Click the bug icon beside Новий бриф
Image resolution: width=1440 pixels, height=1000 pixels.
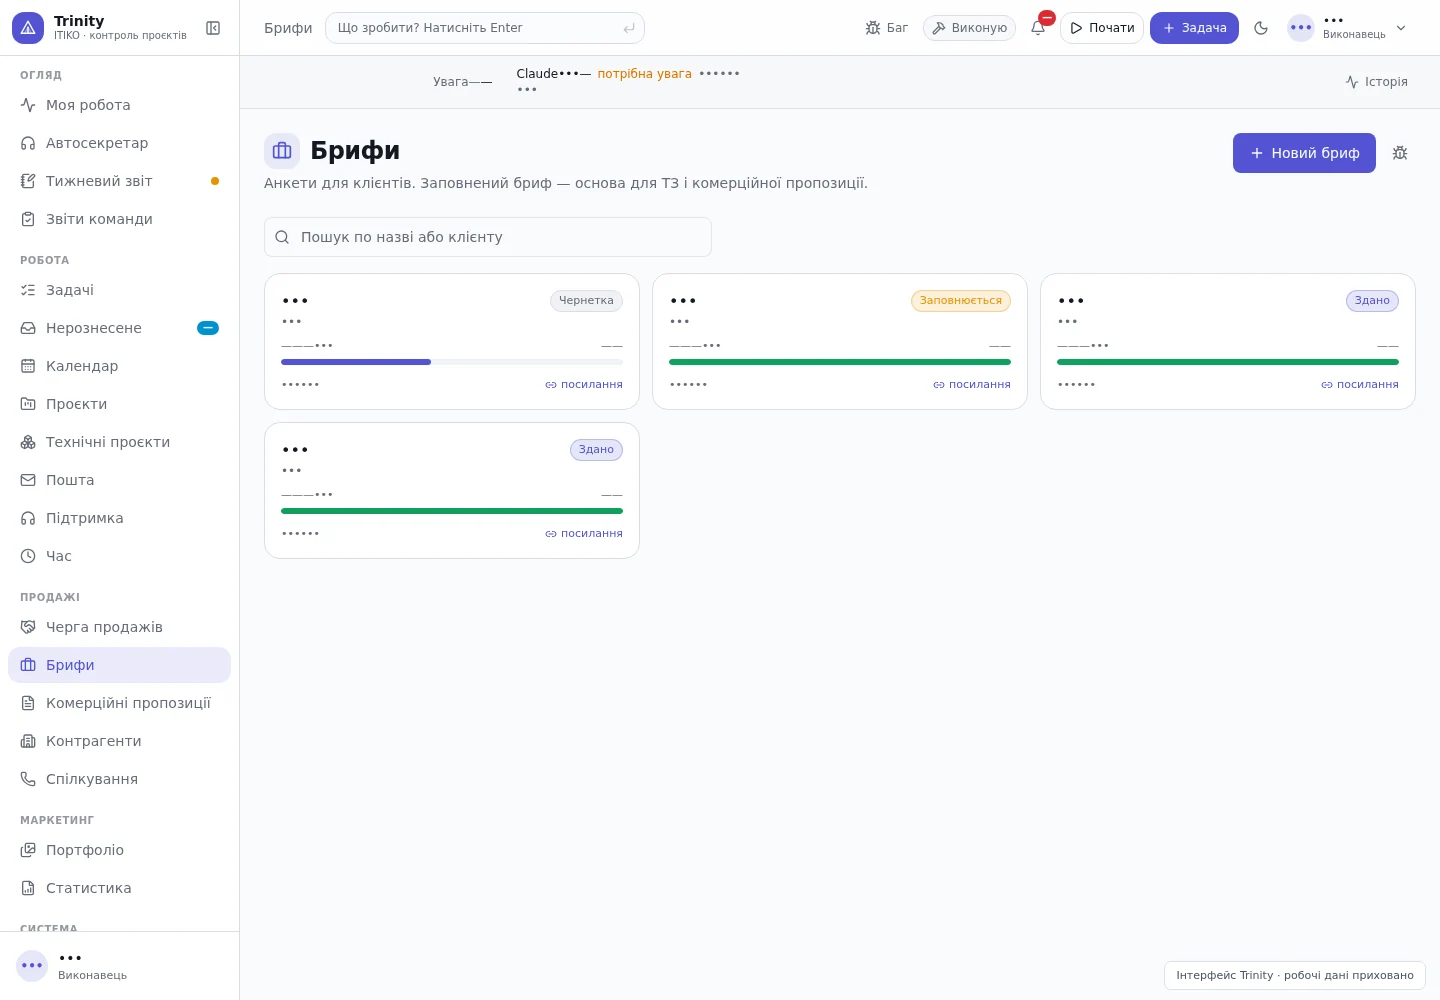click(x=1400, y=153)
